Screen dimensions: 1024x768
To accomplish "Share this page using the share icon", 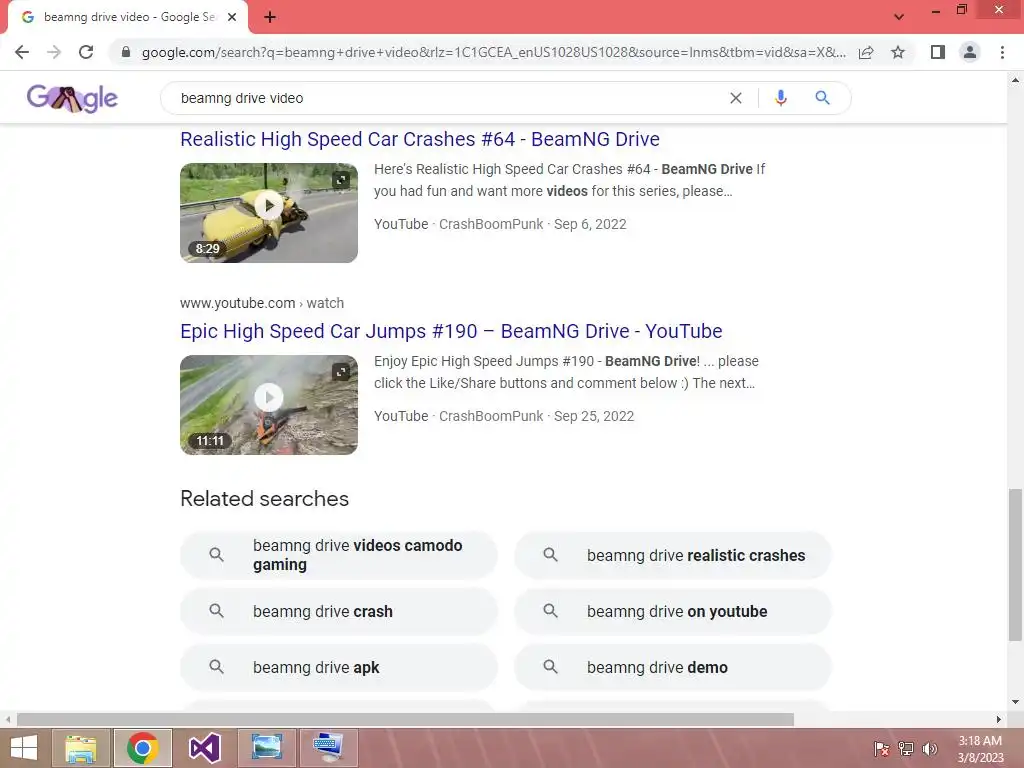I will pyautogui.click(x=866, y=52).
